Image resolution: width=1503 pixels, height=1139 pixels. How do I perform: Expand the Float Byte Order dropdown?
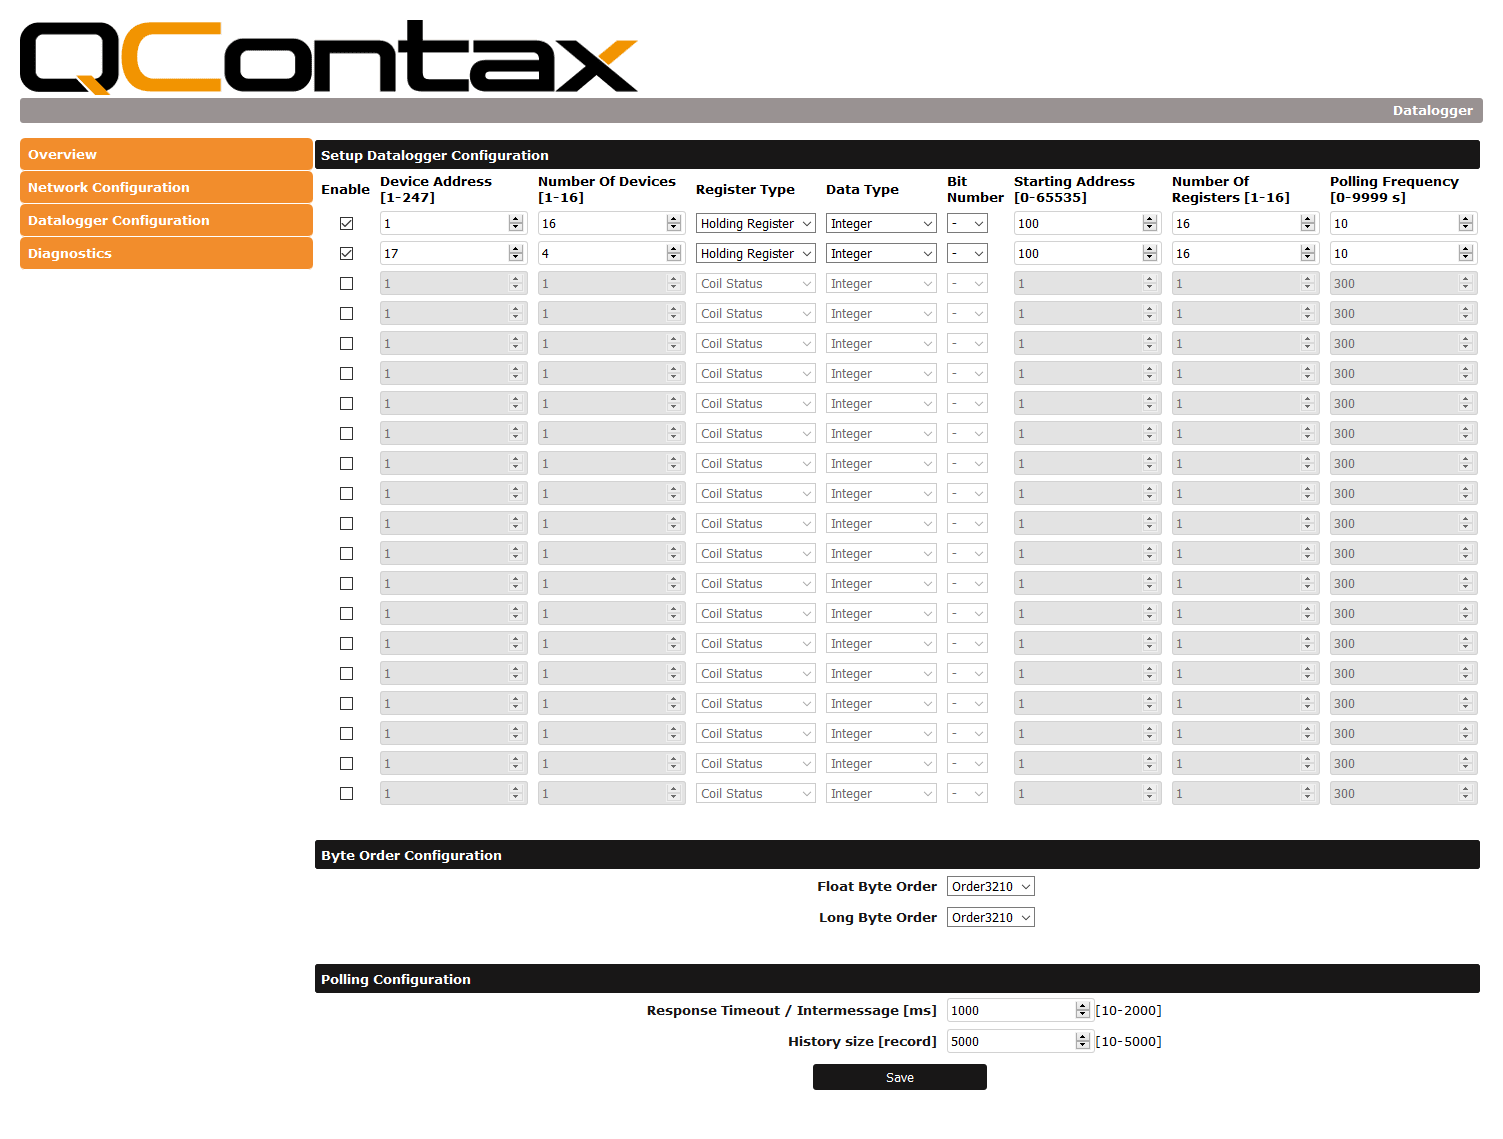point(990,887)
